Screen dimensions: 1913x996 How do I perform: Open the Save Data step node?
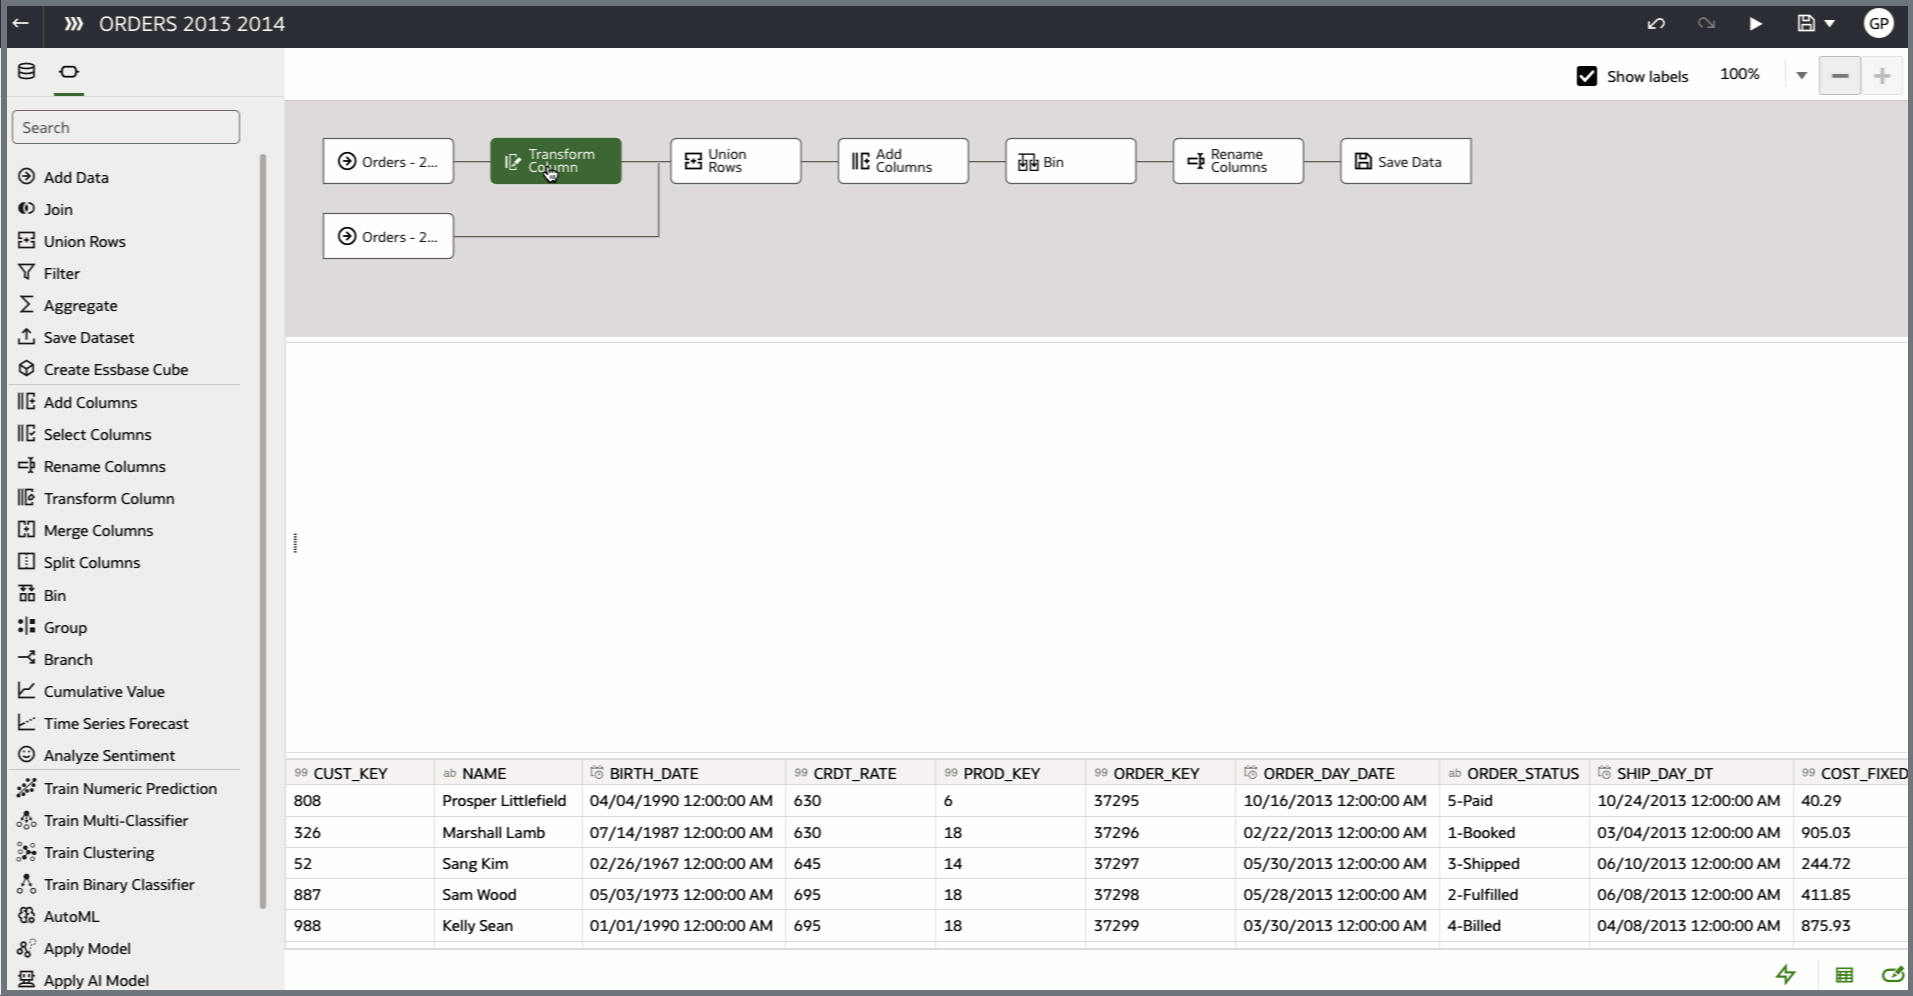tap(1404, 161)
